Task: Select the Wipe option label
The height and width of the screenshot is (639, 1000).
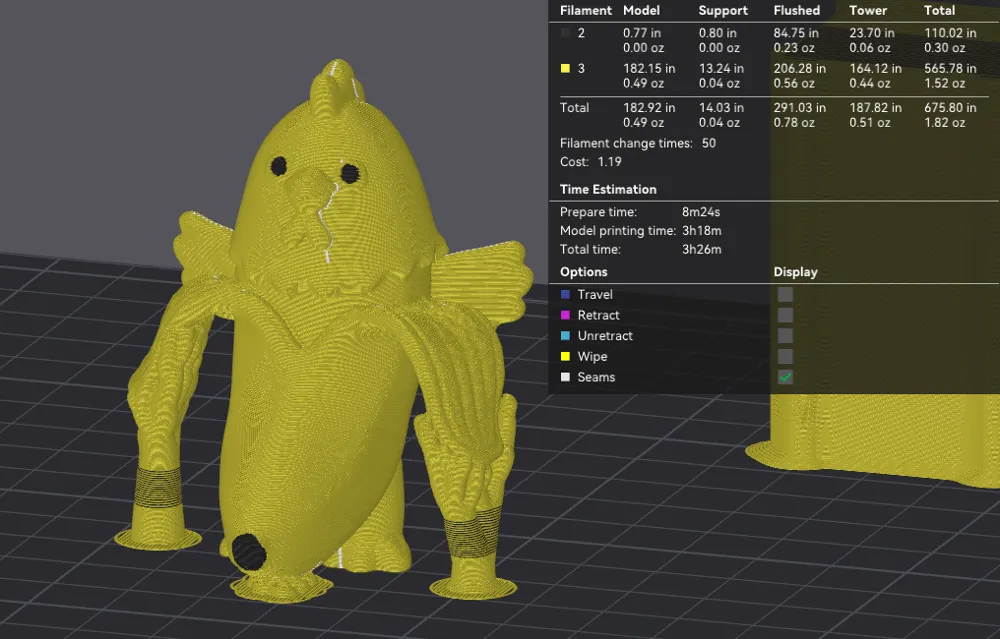Action: point(592,356)
